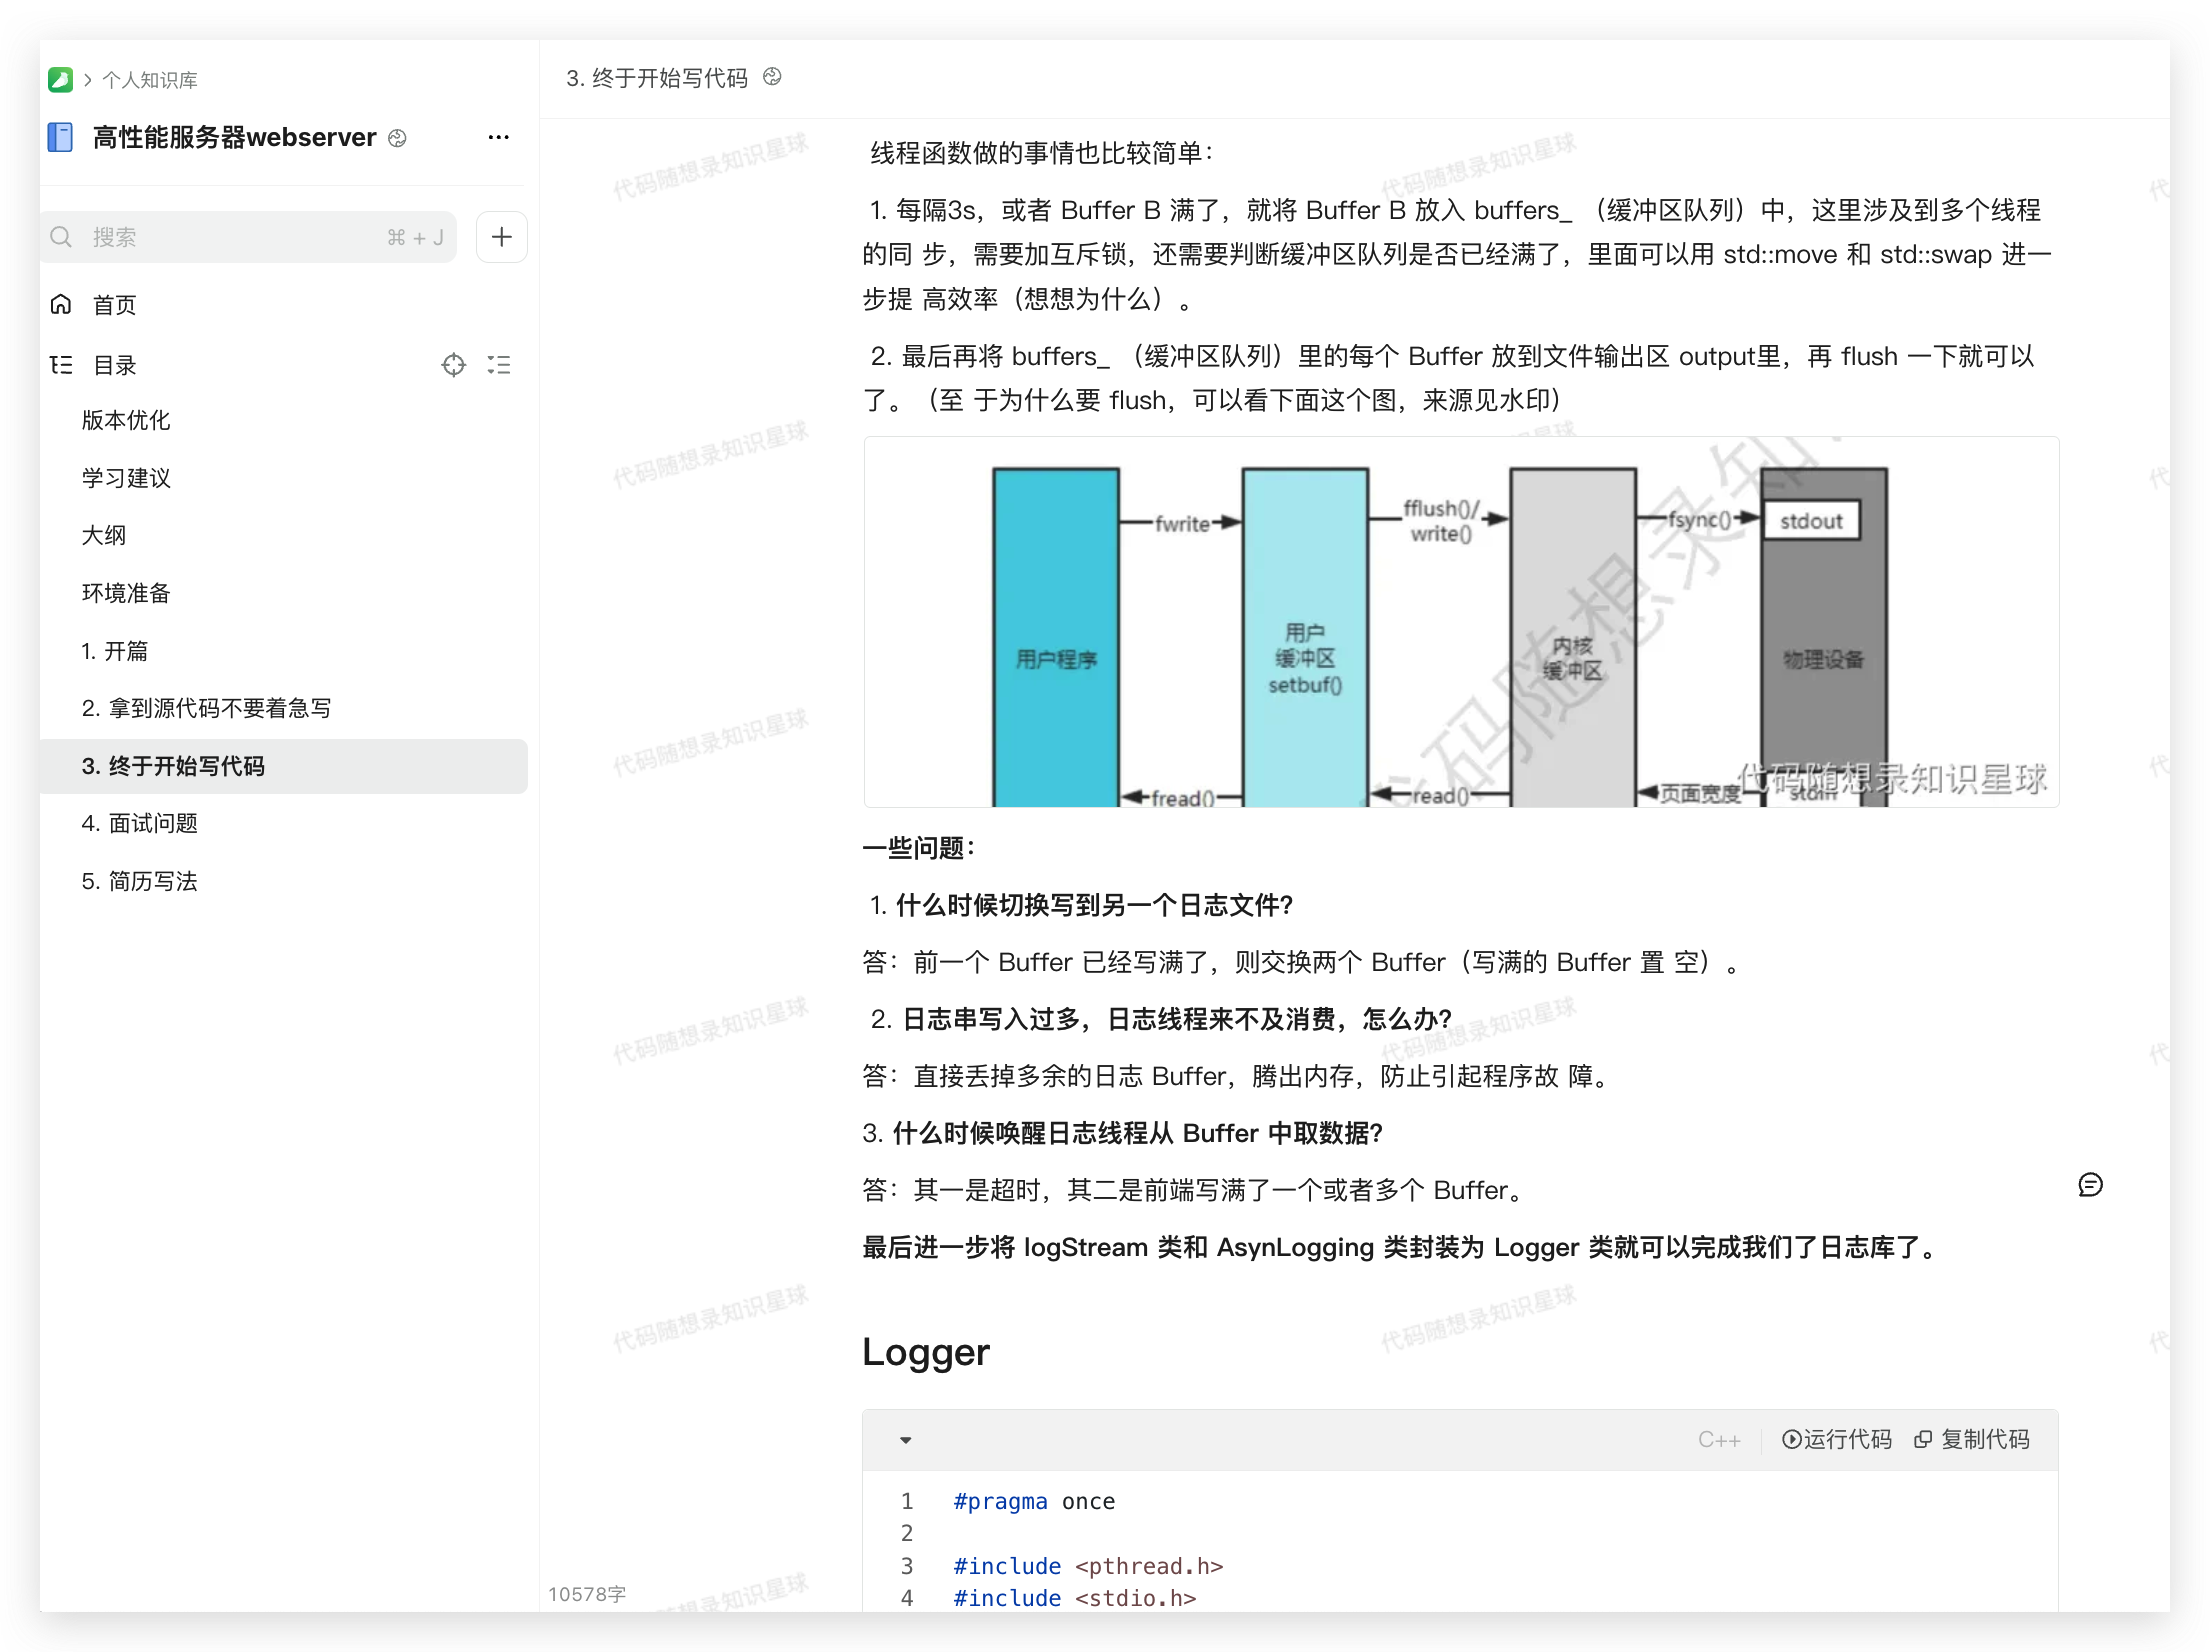This screenshot has height=1652, width=2210.
Task: Click the copy icon of 复制代码
Action: click(x=1923, y=1439)
